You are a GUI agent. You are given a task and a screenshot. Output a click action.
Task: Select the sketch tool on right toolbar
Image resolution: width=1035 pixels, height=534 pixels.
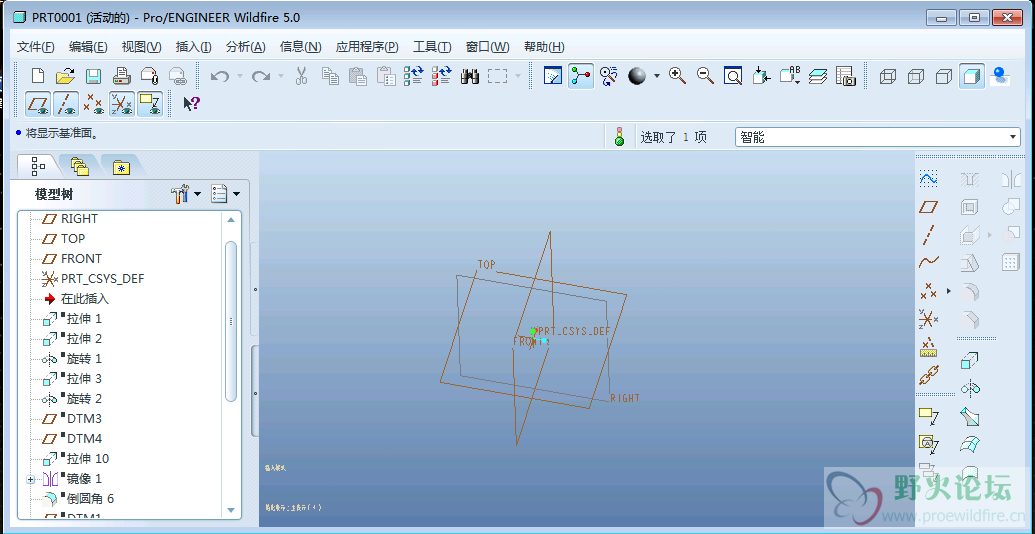(x=929, y=178)
